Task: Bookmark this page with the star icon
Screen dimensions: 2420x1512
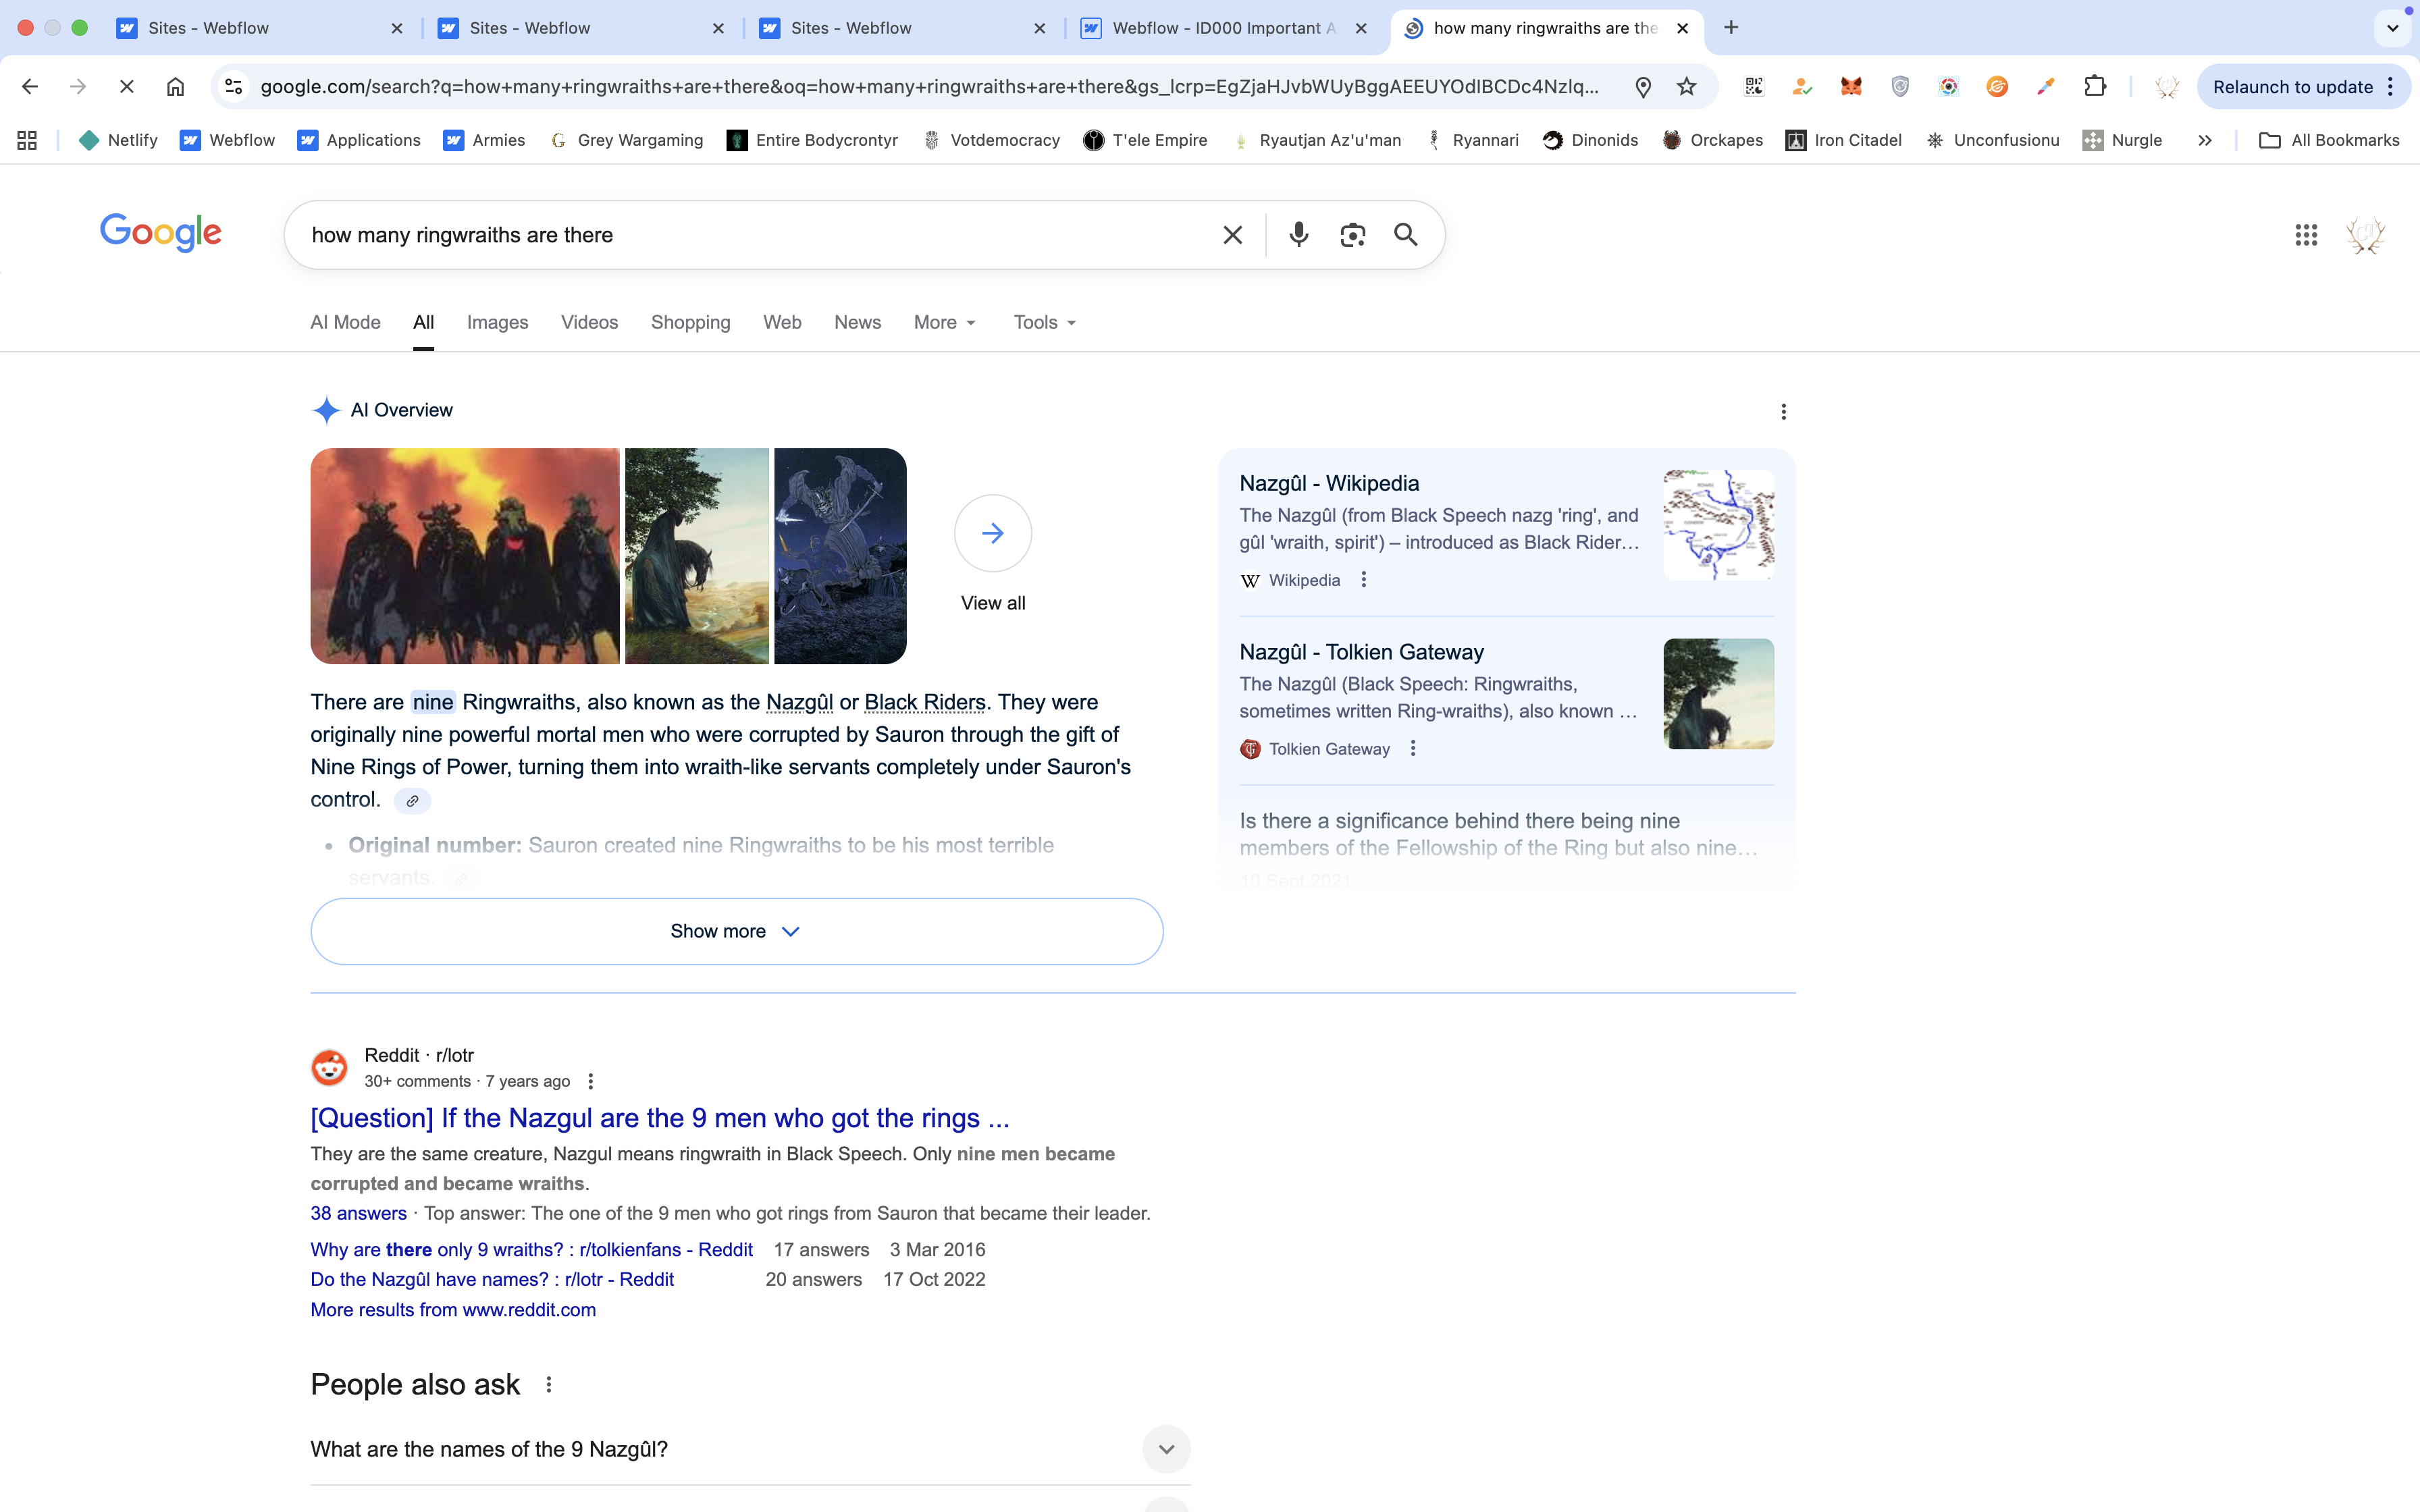Action: coord(1687,87)
